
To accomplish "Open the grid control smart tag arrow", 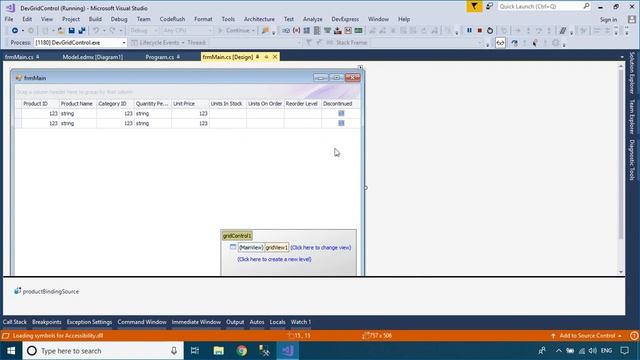I will pos(360,67).
